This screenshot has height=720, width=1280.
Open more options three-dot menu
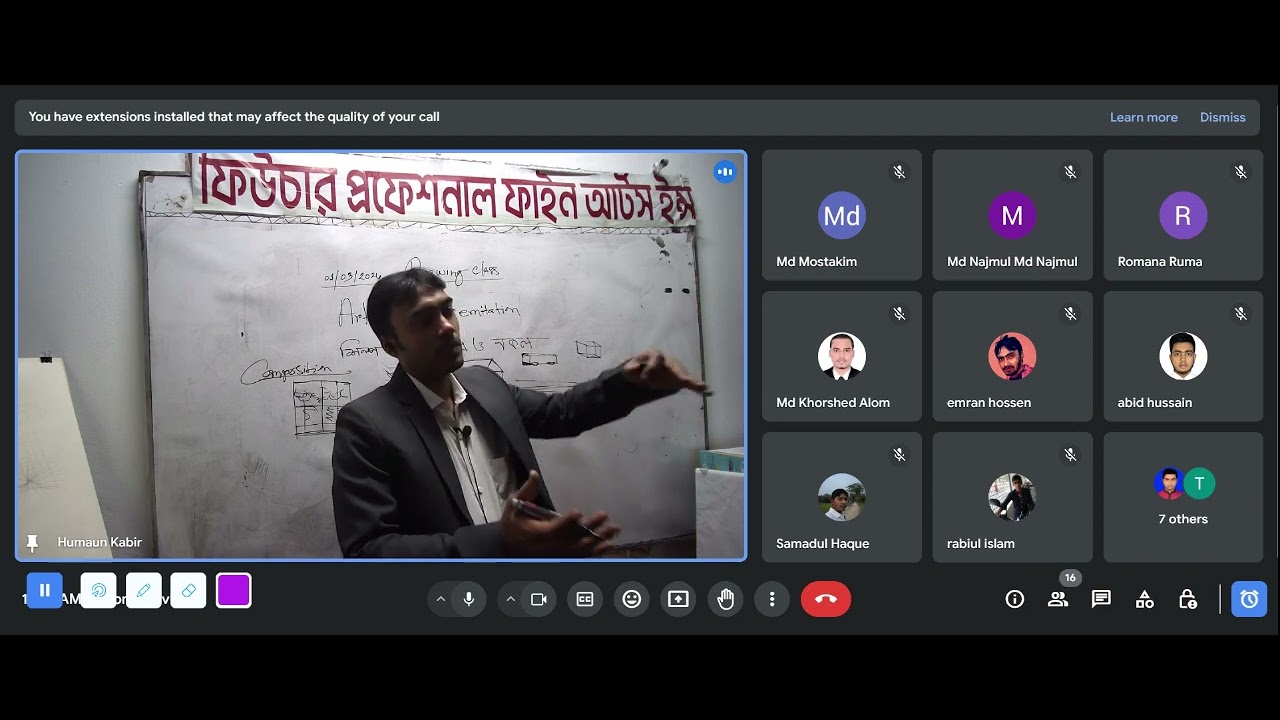(772, 599)
